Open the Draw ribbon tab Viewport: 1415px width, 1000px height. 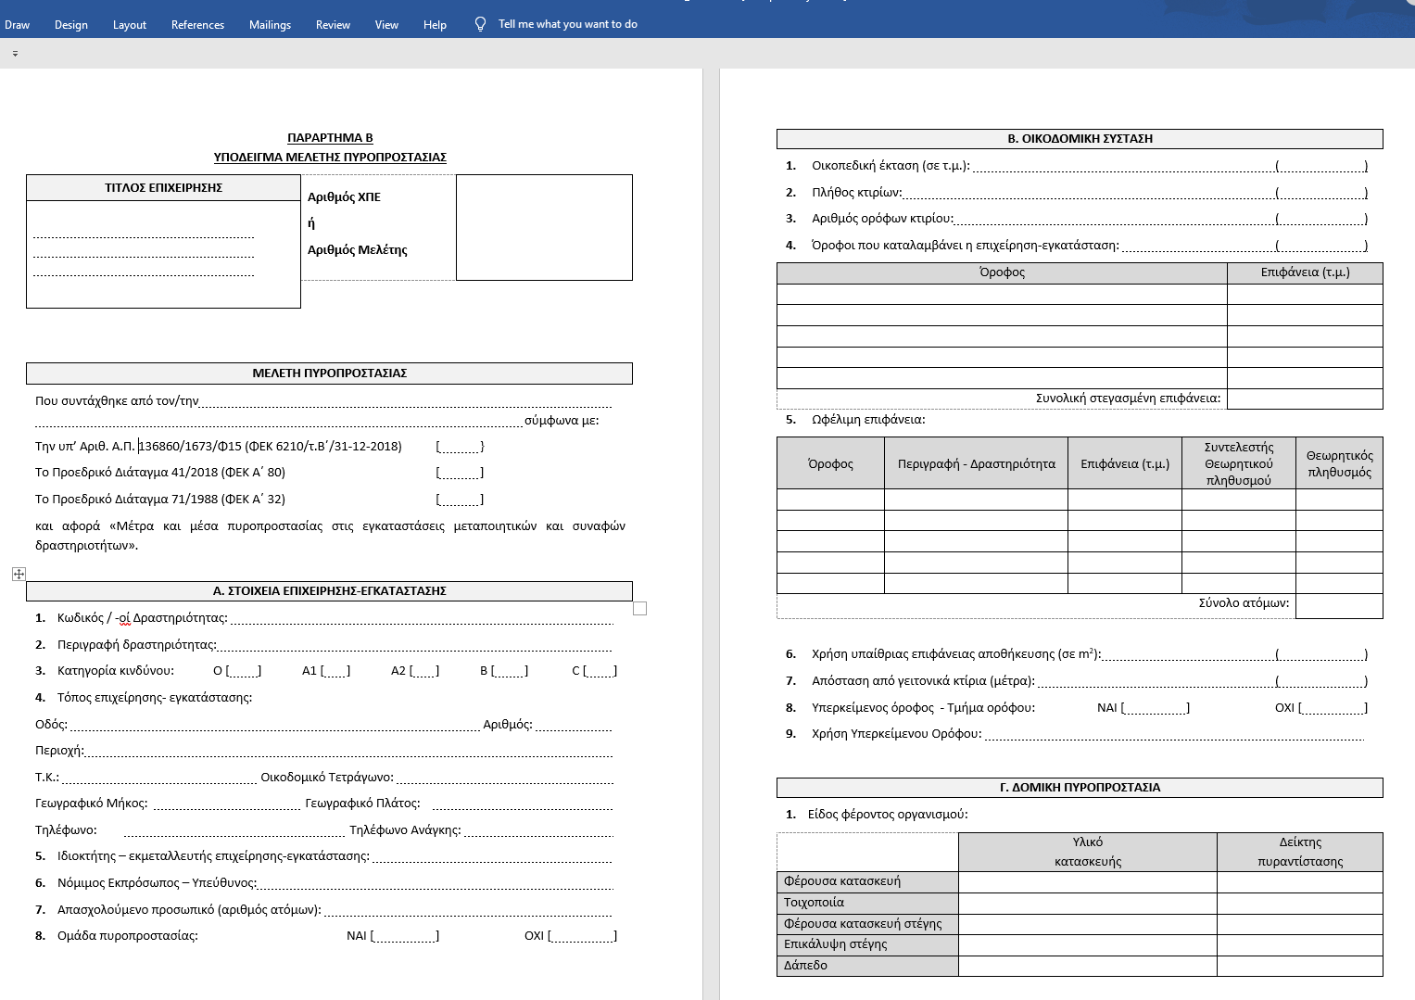[17, 25]
